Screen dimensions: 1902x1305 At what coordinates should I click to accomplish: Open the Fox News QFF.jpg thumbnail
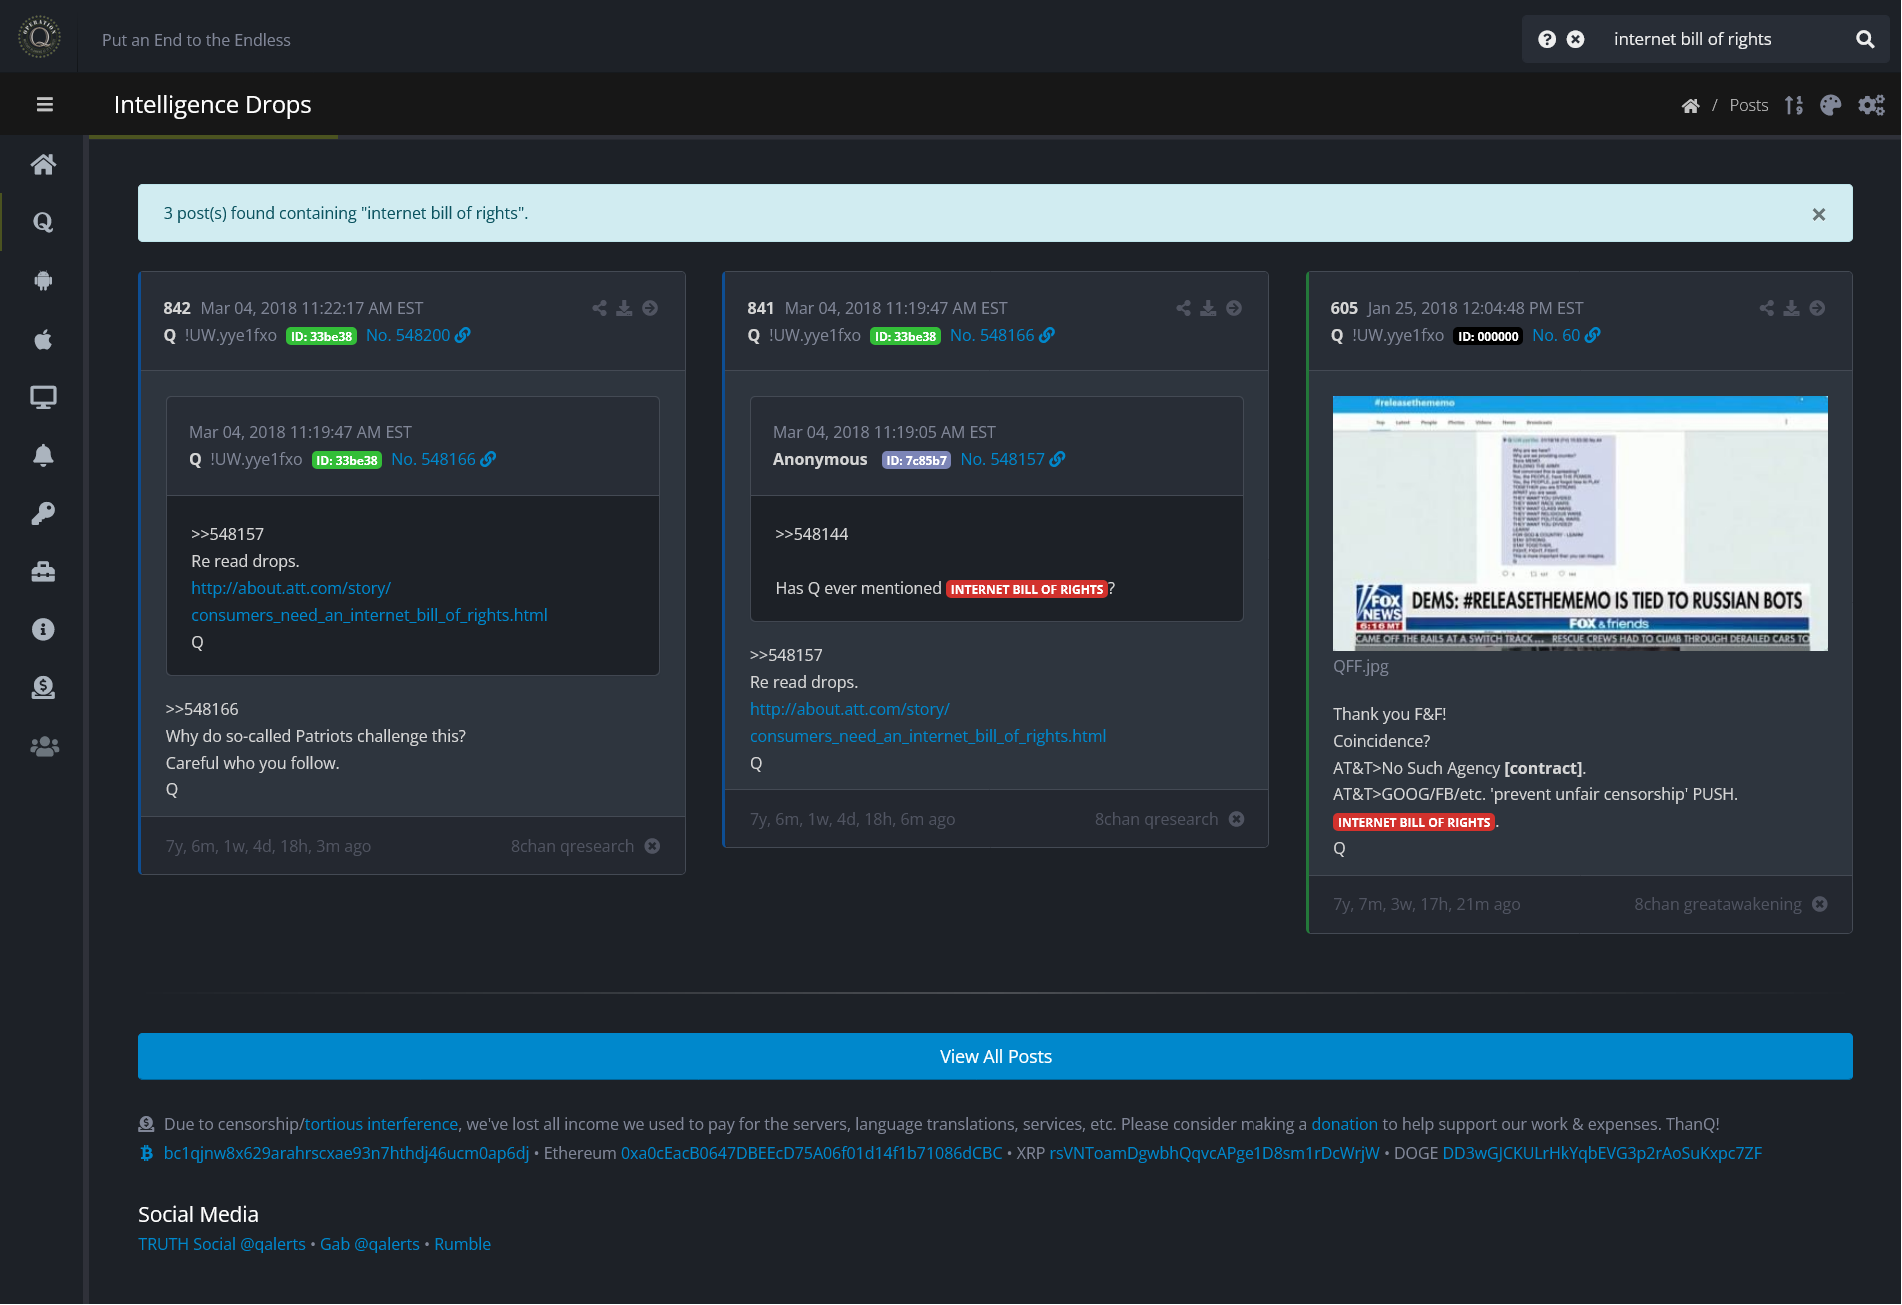1580,523
